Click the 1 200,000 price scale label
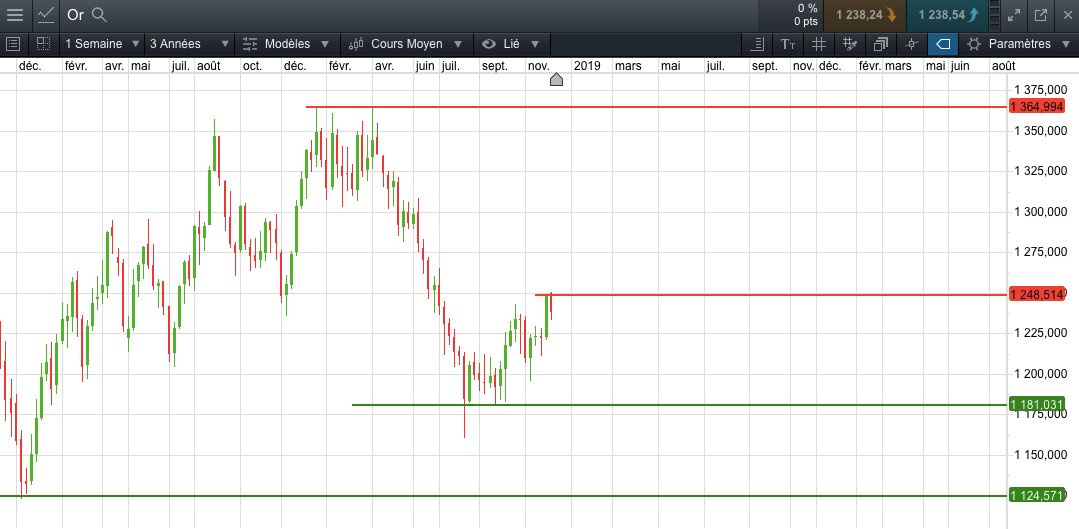1079x529 pixels. 1041,374
